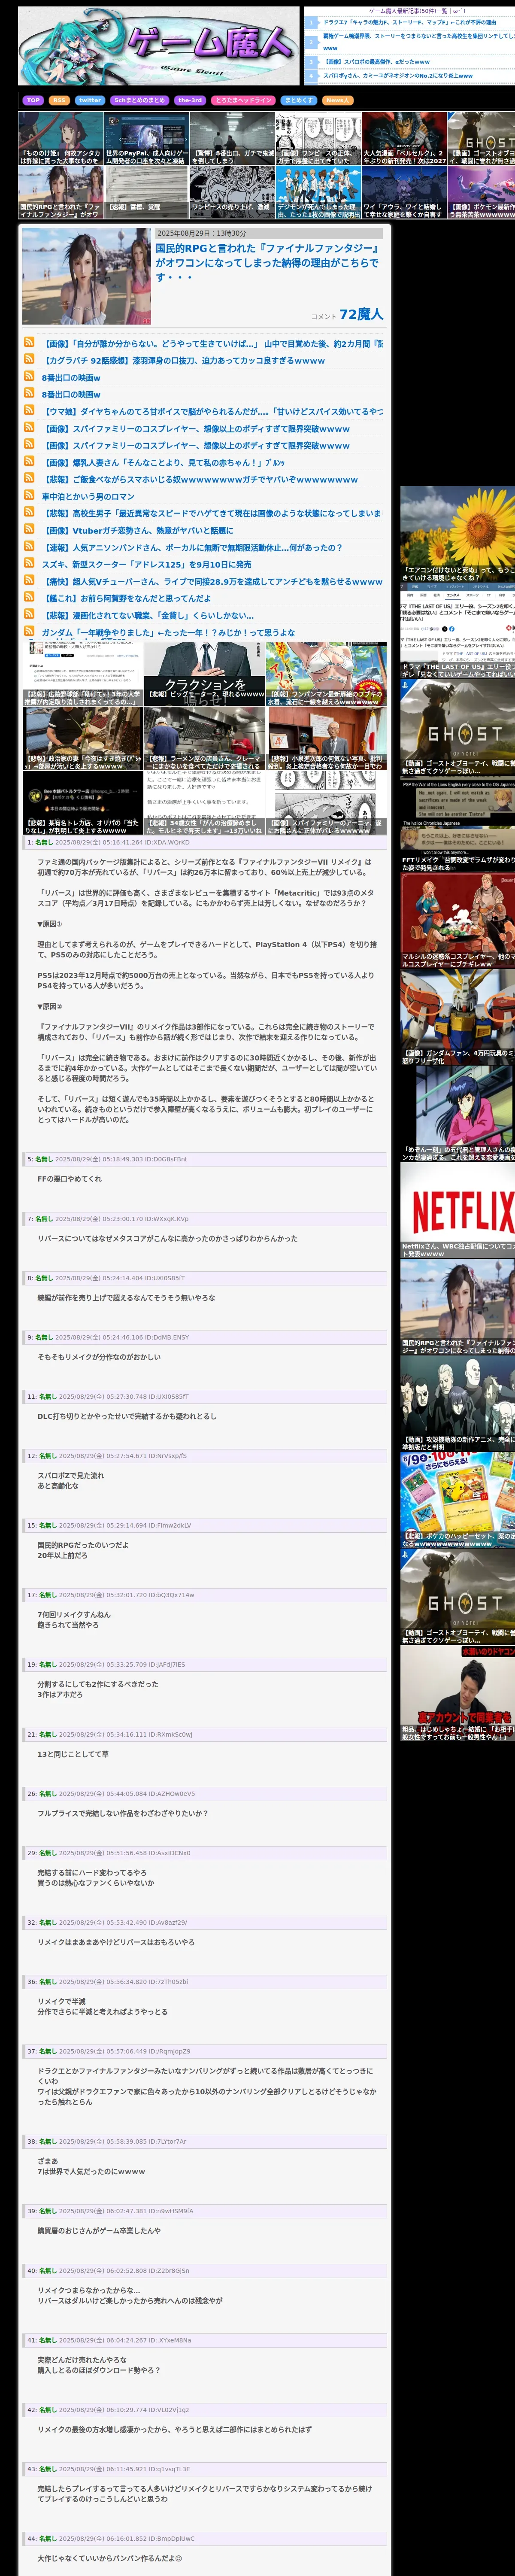Open RSS icon beside 漫画化されてない職業 headline
515x2576 pixels.
click(x=29, y=614)
